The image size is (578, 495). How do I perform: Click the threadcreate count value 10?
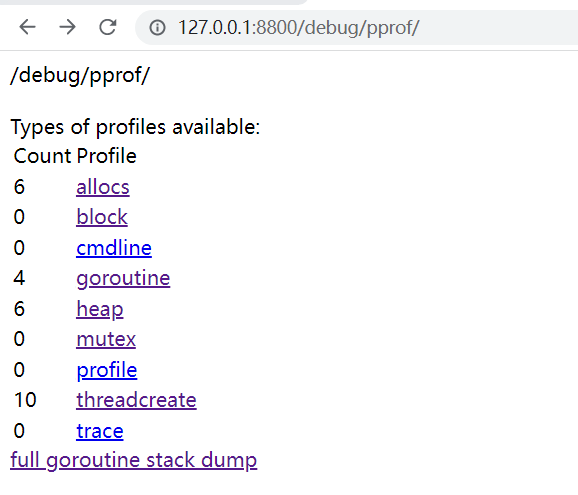25,400
